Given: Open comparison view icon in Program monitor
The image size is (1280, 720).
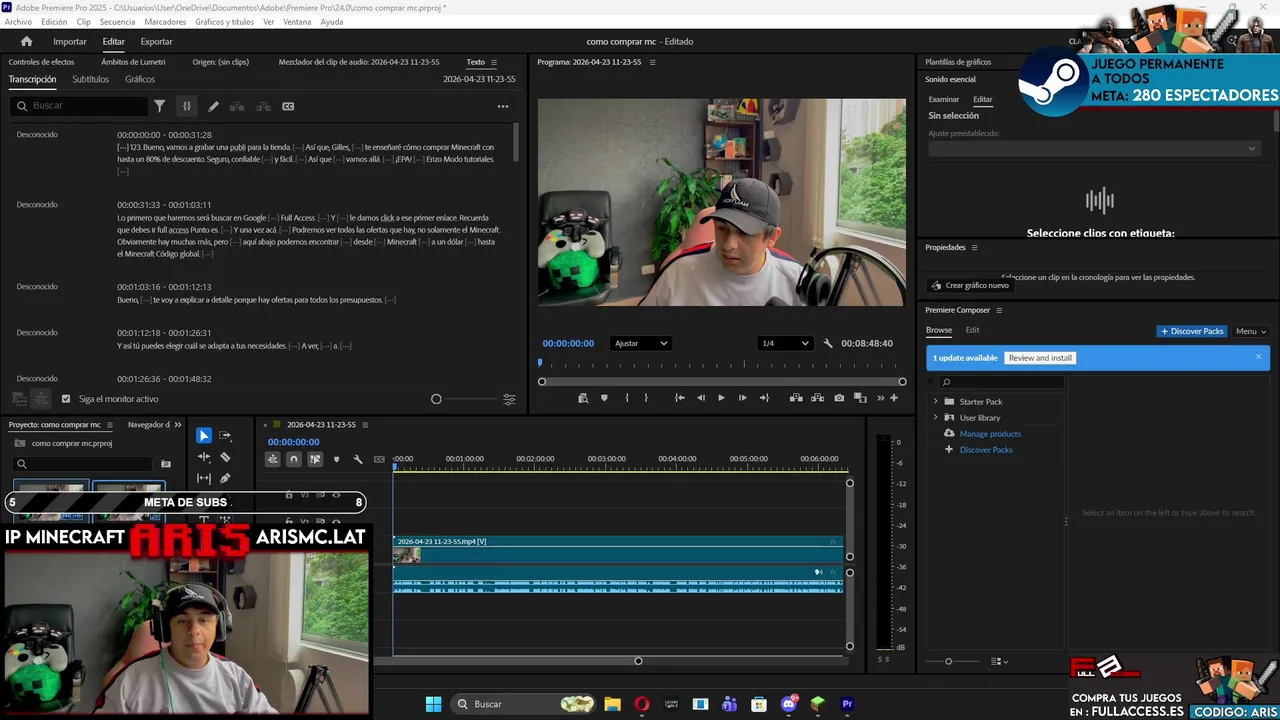Looking at the screenshot, I should [x=860, y=398].
